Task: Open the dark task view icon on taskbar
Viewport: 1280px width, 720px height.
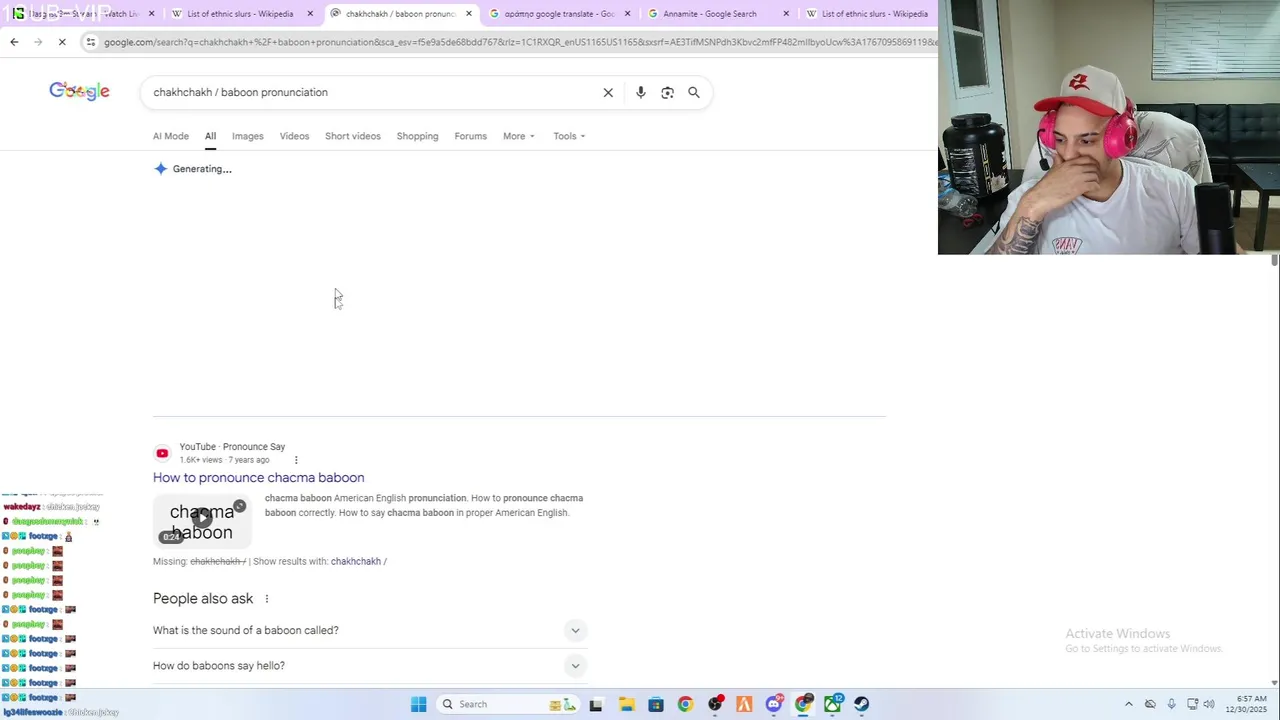Action: coord(596,704)
